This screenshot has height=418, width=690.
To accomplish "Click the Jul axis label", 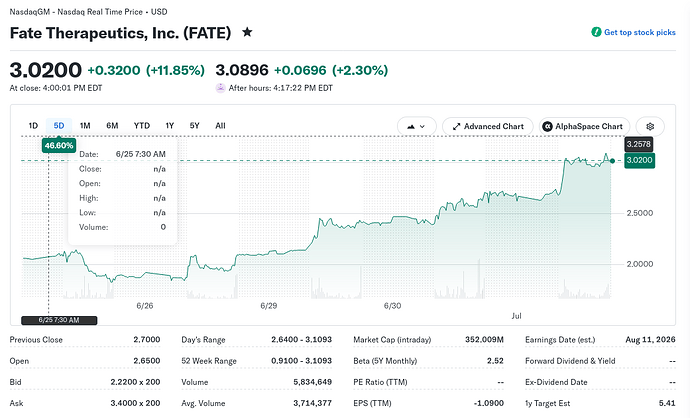I will tap(516, 316).
